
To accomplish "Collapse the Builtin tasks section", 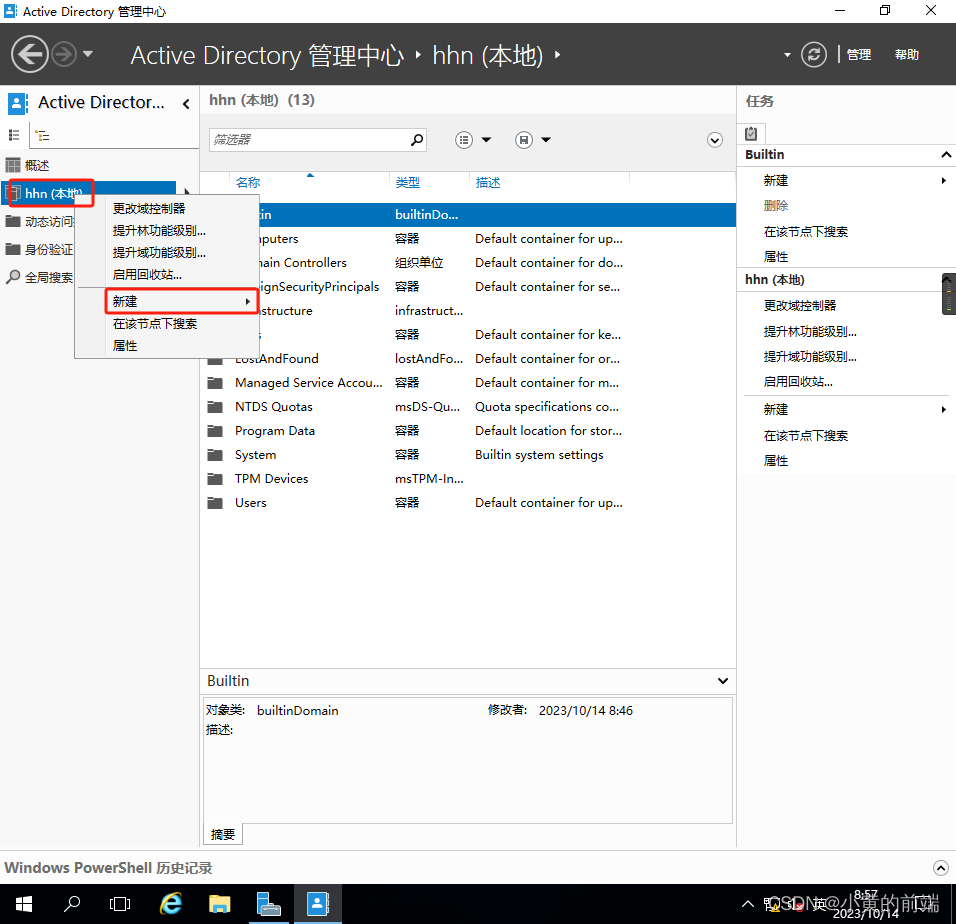I will coord(946,155).
